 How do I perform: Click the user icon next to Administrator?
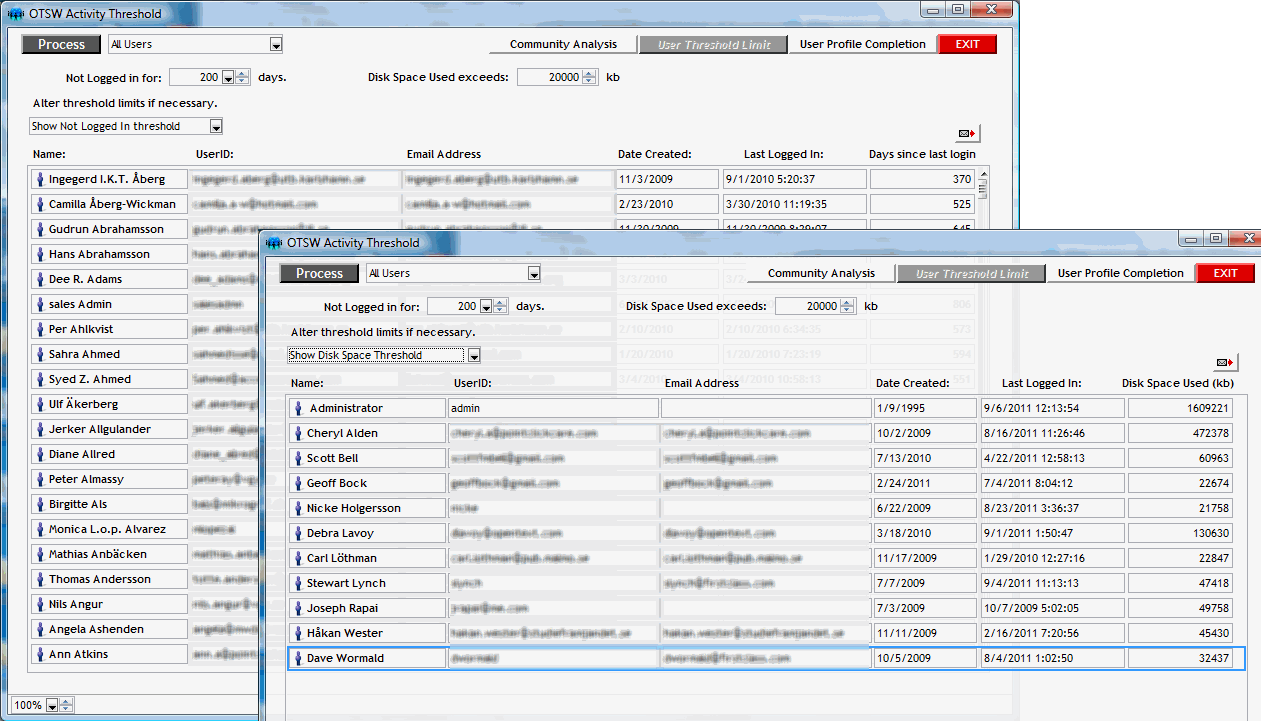pos(297,408)
